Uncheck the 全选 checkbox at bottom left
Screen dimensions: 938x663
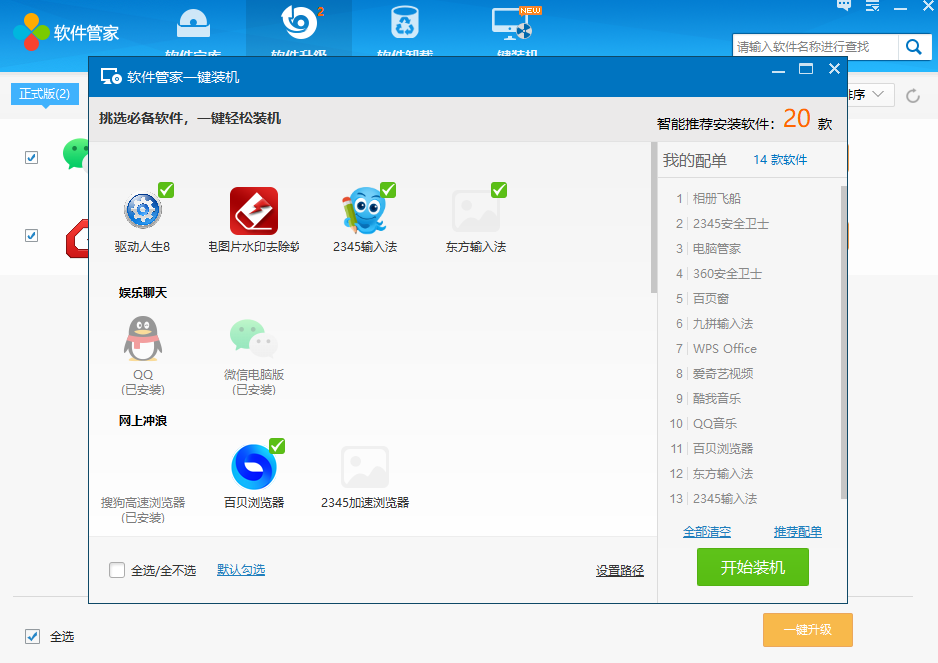32,636
